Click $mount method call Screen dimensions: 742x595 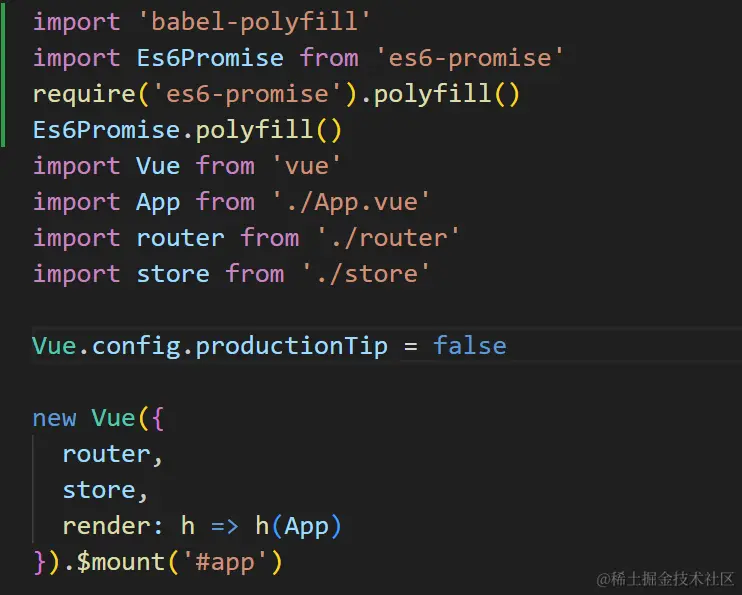click(120, 562)
